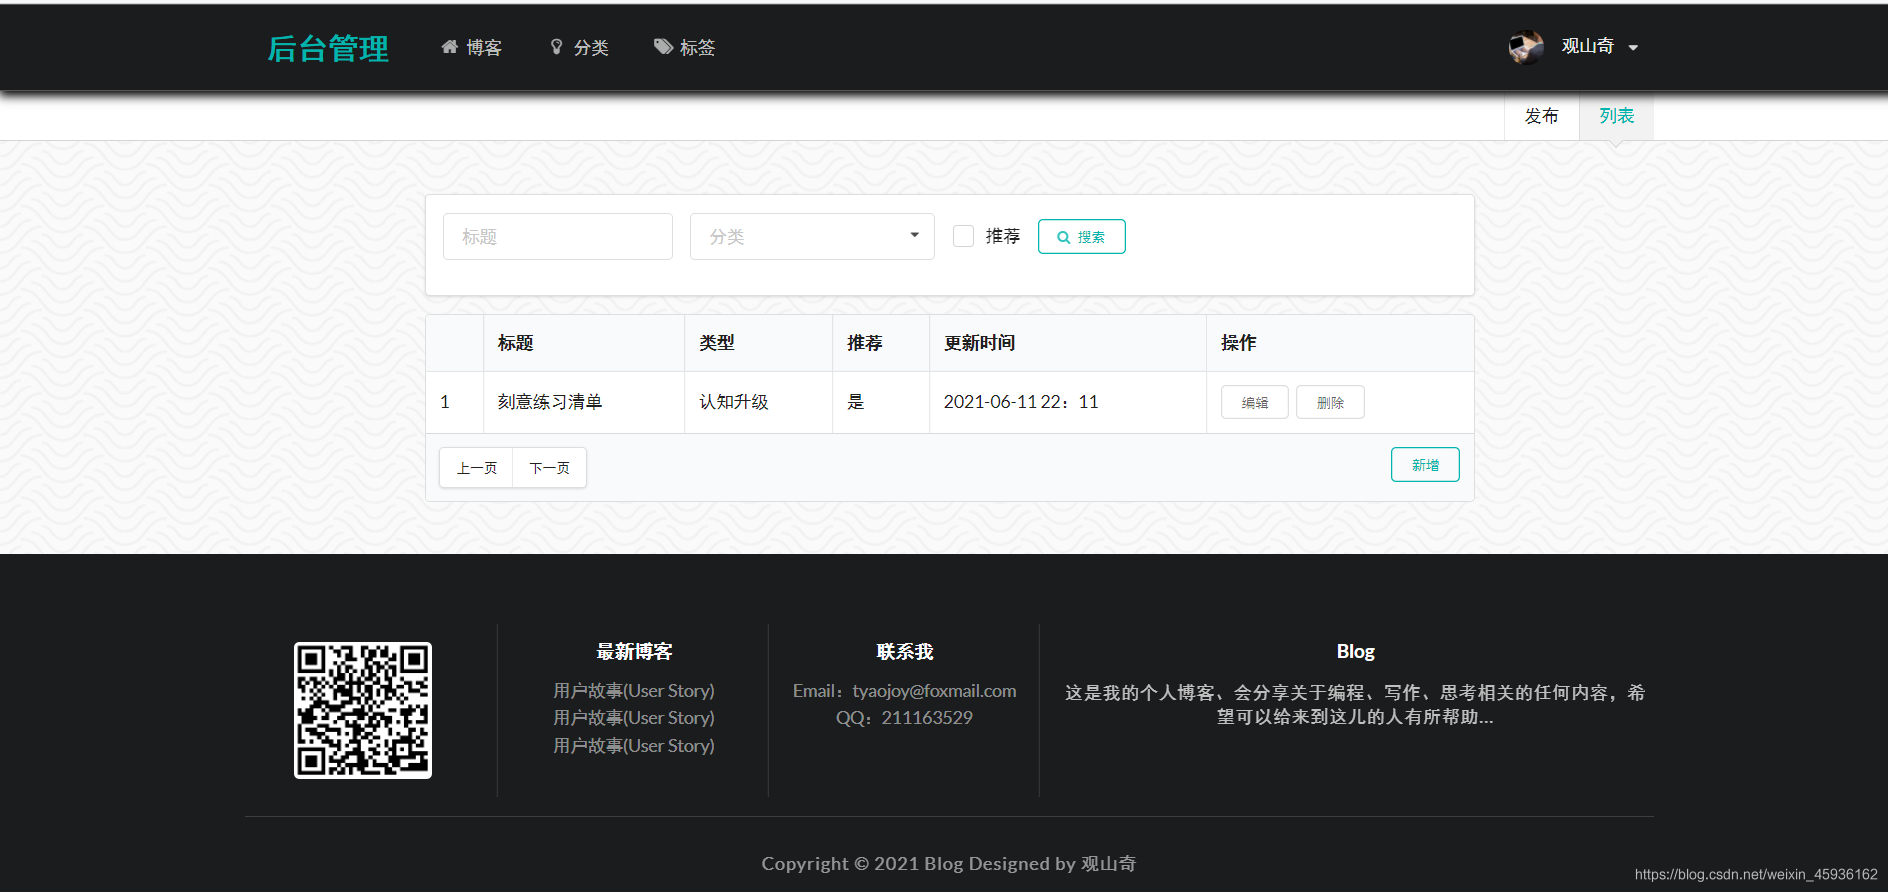Click the 这是我的个人博客 blog description text
Screen dimensions: 1888x892
click(x=1355, y=705)
